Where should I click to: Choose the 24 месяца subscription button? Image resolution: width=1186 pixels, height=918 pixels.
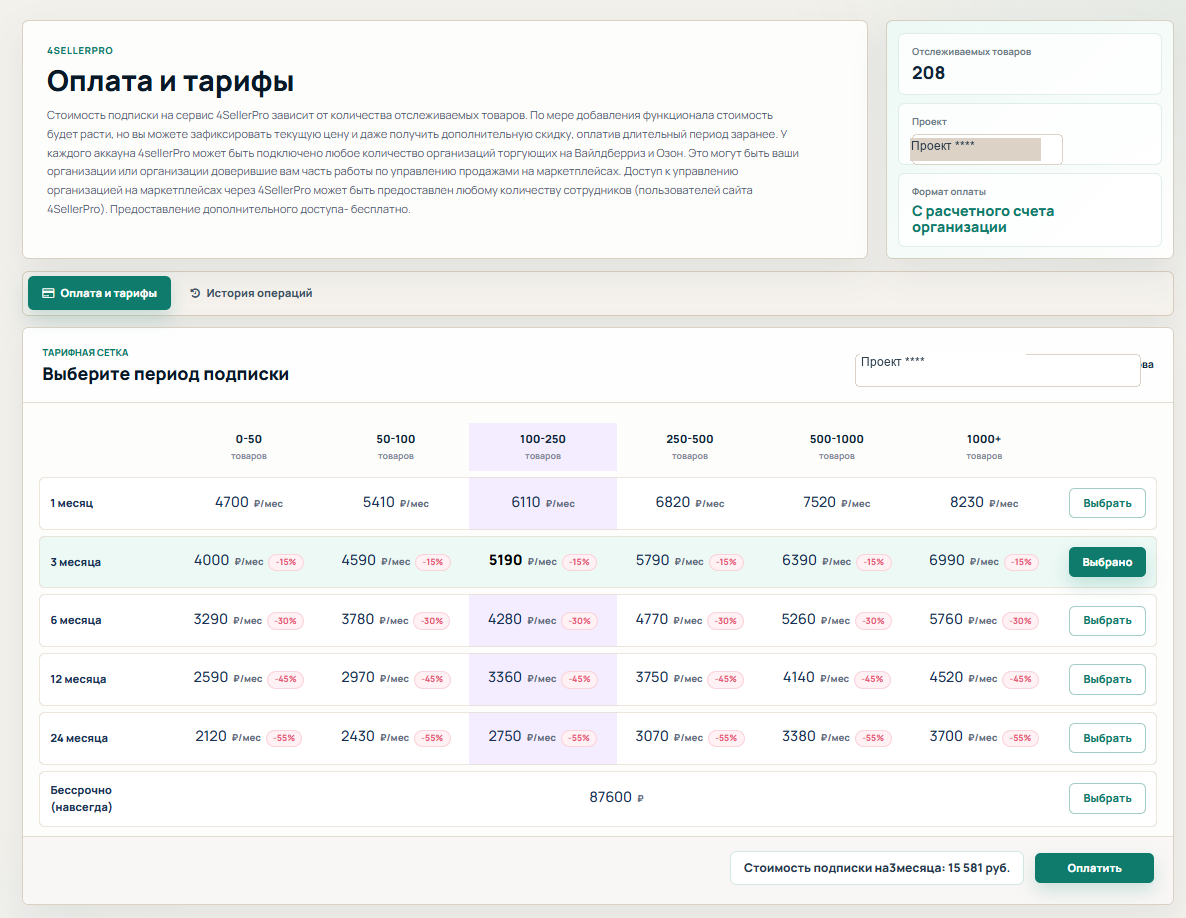pos(1107,738)
